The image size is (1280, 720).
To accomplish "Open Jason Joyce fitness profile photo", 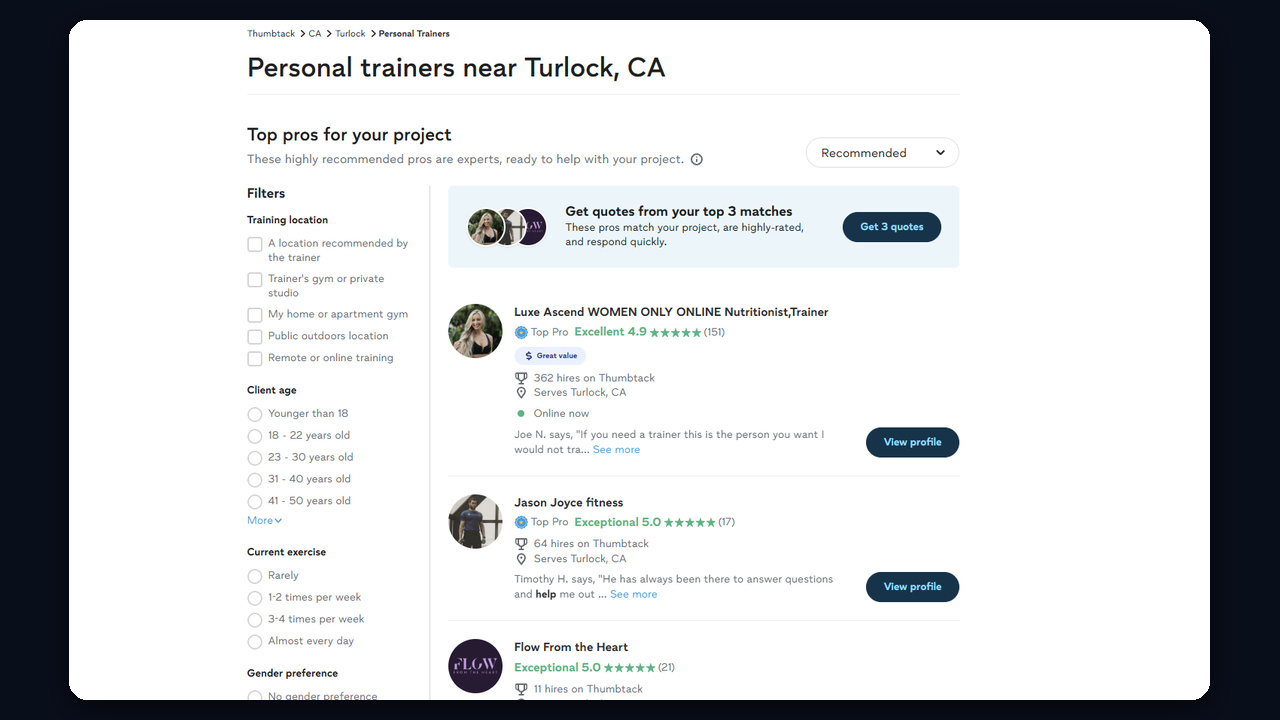I will click(475, 521).
